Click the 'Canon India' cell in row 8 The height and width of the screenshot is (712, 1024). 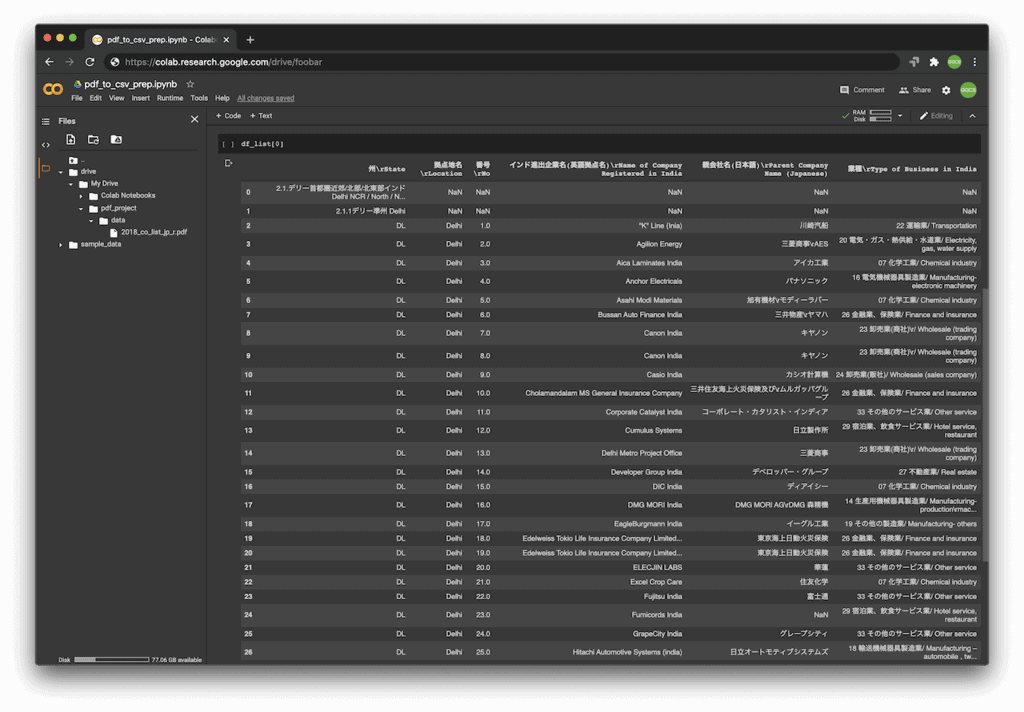[x=663, y=333]
